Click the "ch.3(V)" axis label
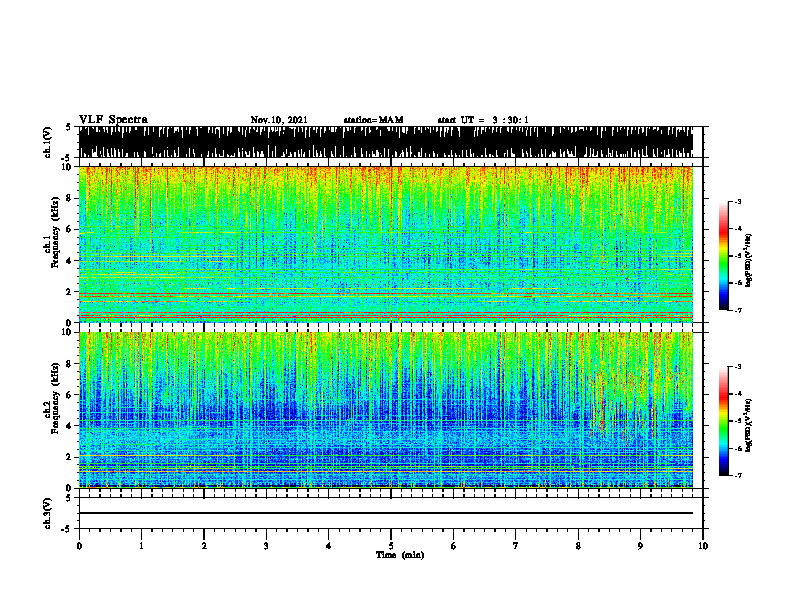 pyautogui.click(x=47, y=513)
